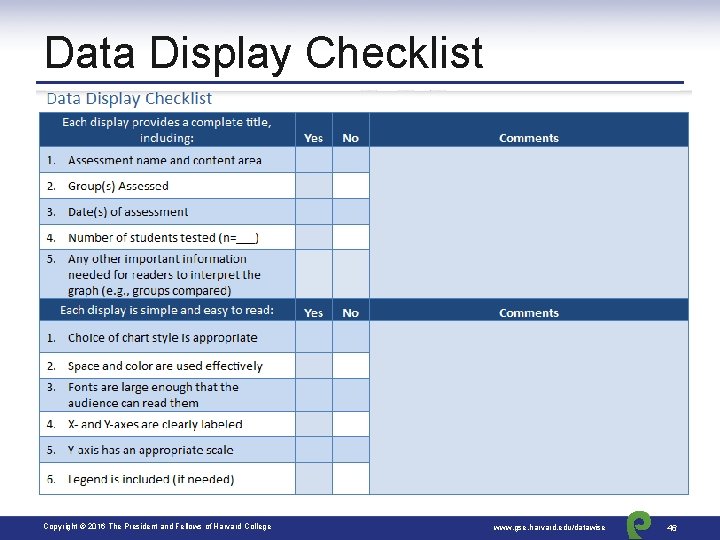720x540 pixels.
Task: Select 'X- and Y-axes are clearly labeled' text
Action: click(x=155, y=424)
